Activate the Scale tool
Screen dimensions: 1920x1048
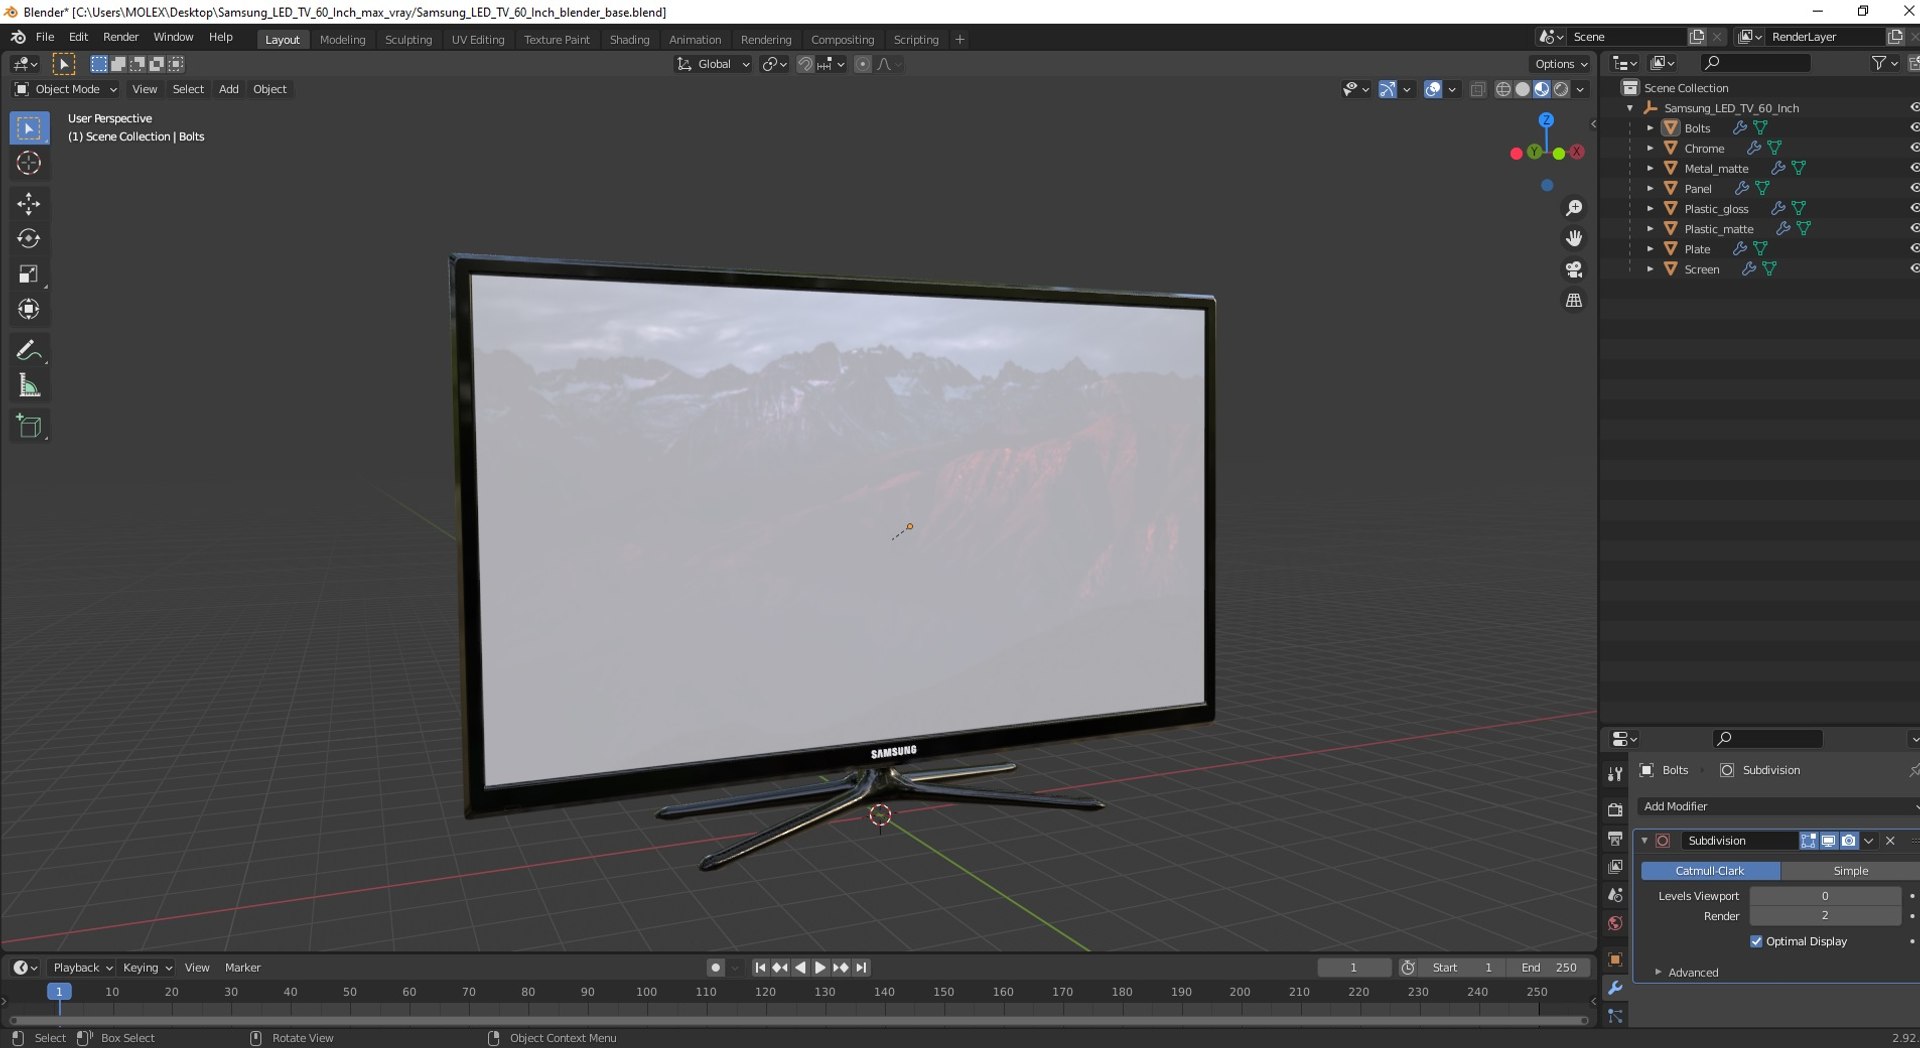pos(29,274)
